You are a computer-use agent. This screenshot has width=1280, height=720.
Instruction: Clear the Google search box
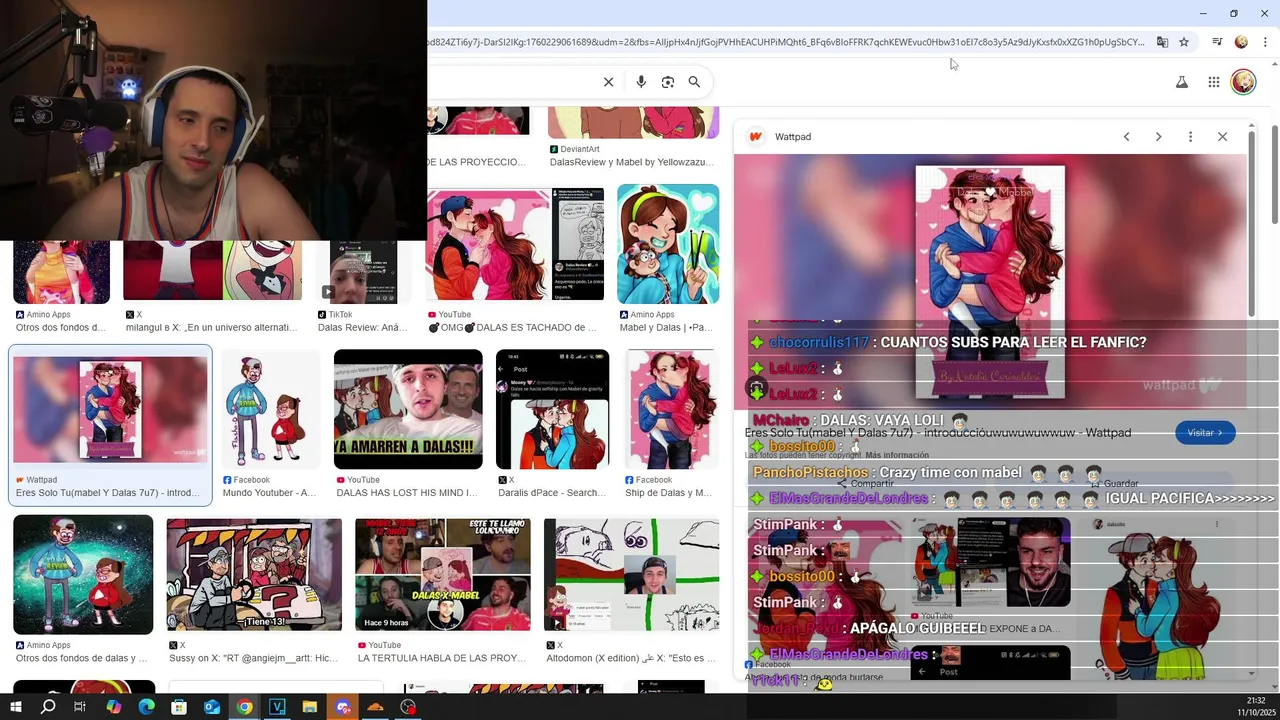(608, 82)
